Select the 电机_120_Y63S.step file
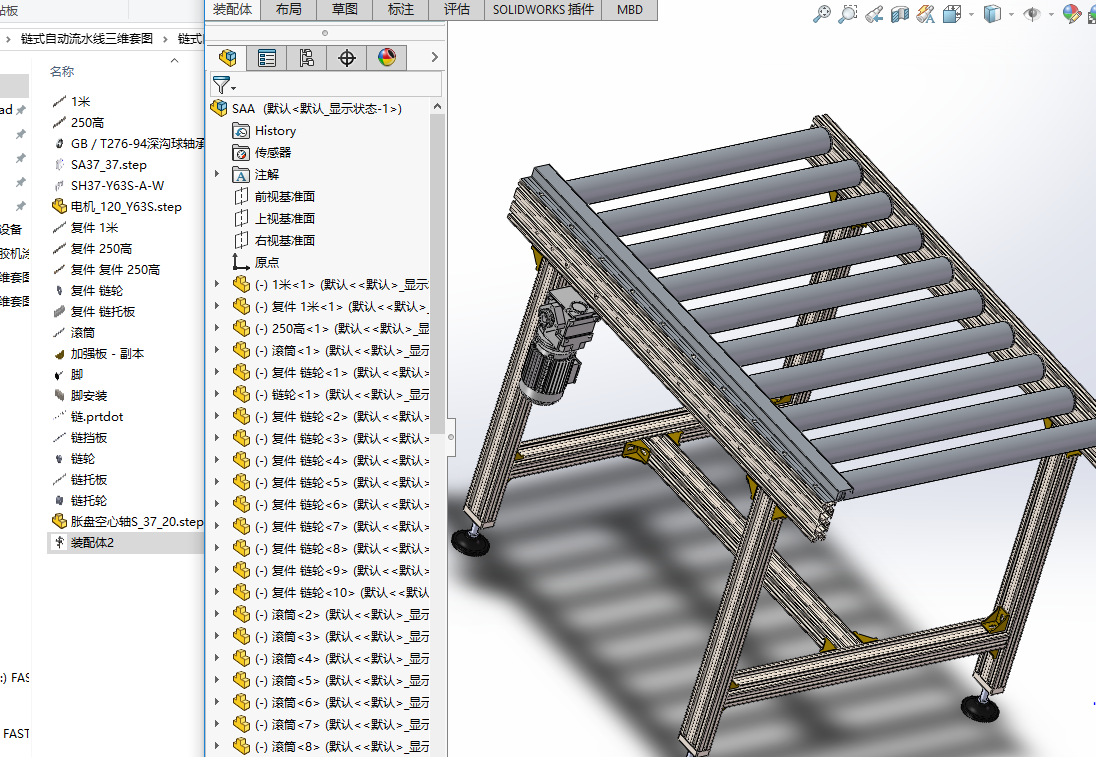Image resolution: width=1096 pixels, height=757 pixels. click(125, 207)
